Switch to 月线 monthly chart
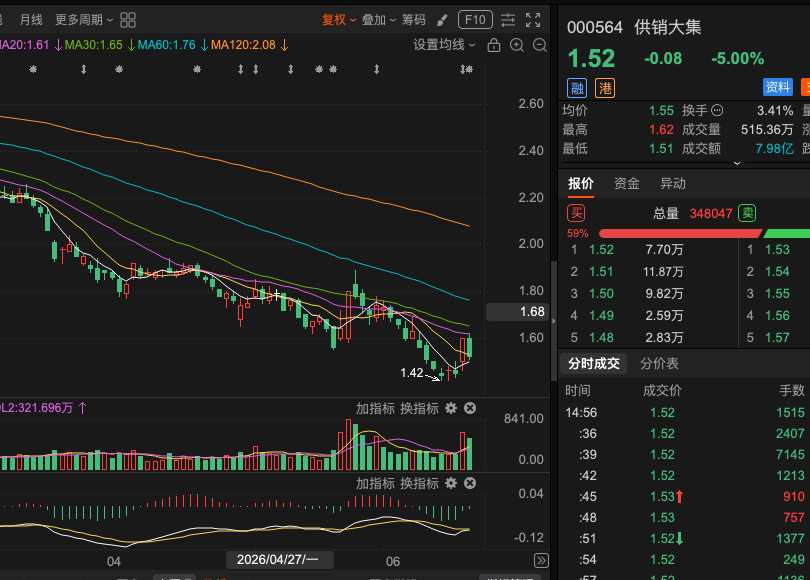The image size is (810, 580). (x=31, y=20)
